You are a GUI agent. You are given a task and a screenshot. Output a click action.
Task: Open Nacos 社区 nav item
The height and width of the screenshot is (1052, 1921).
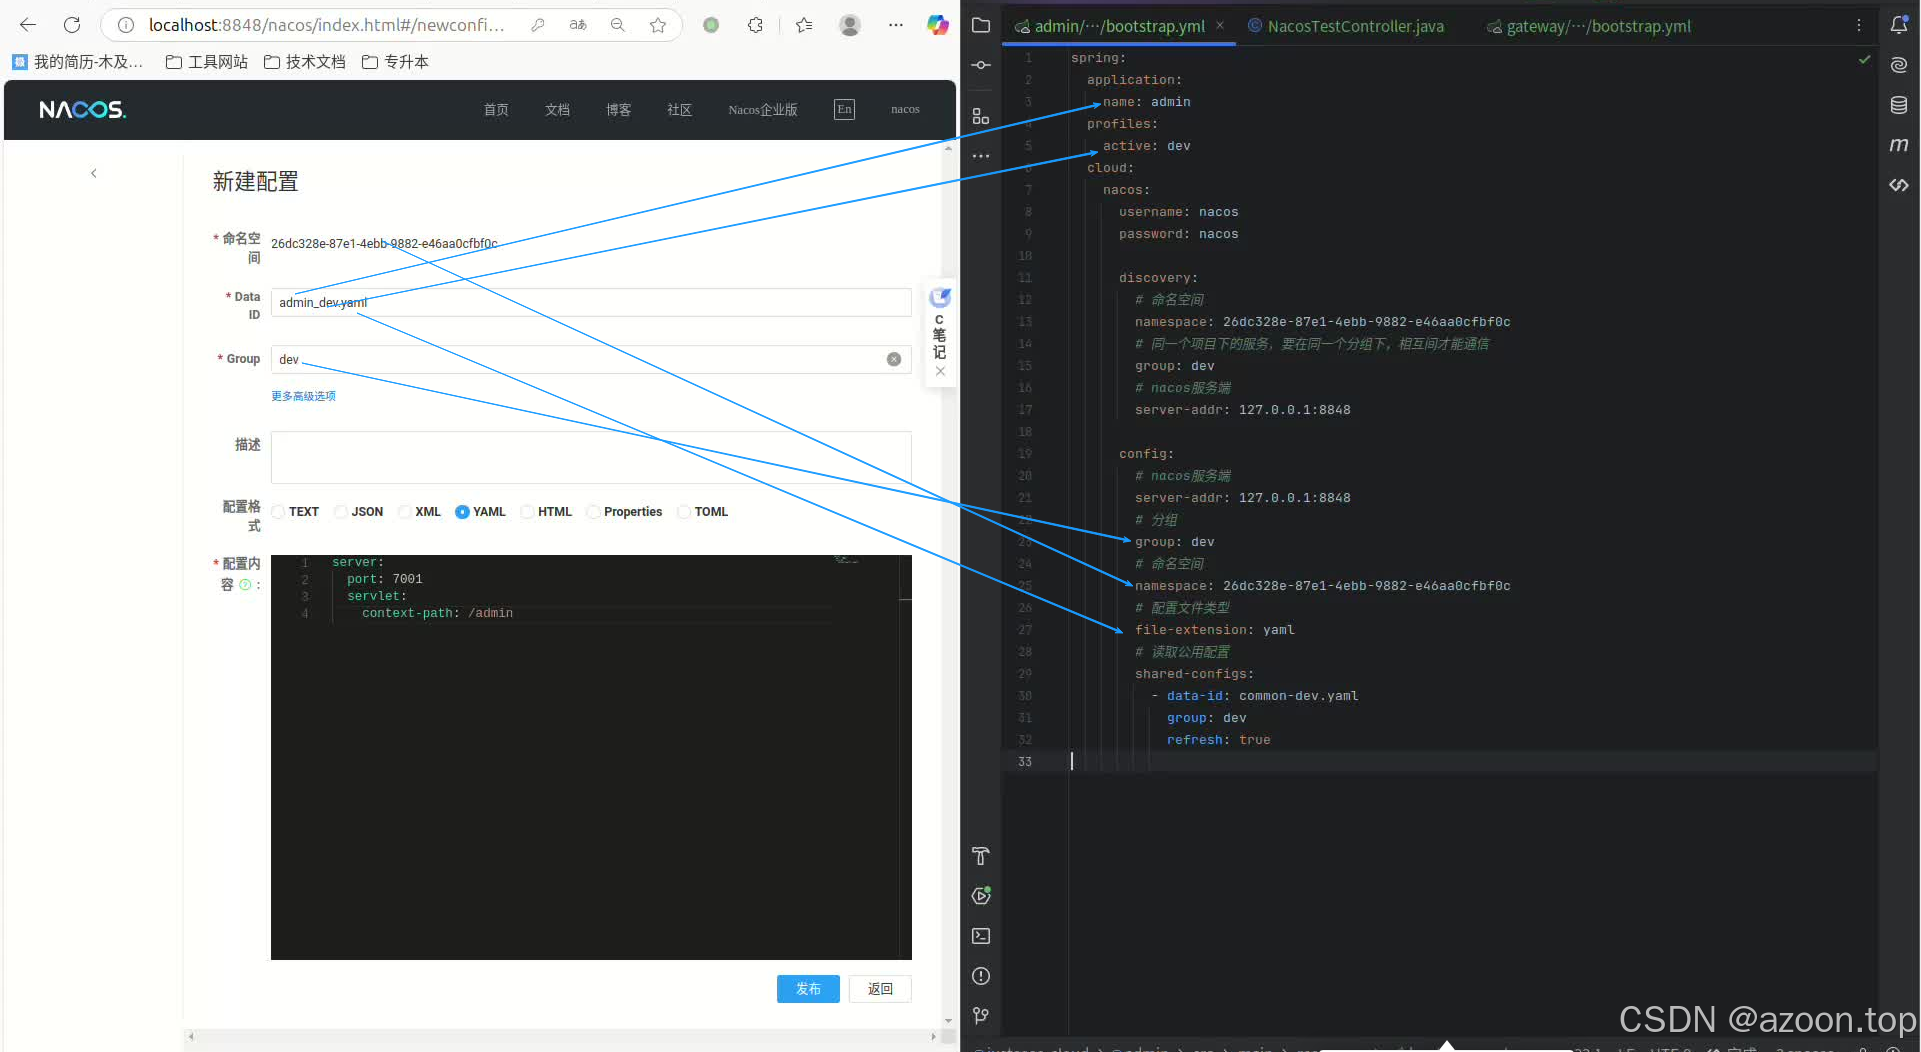tap(679, 110)
